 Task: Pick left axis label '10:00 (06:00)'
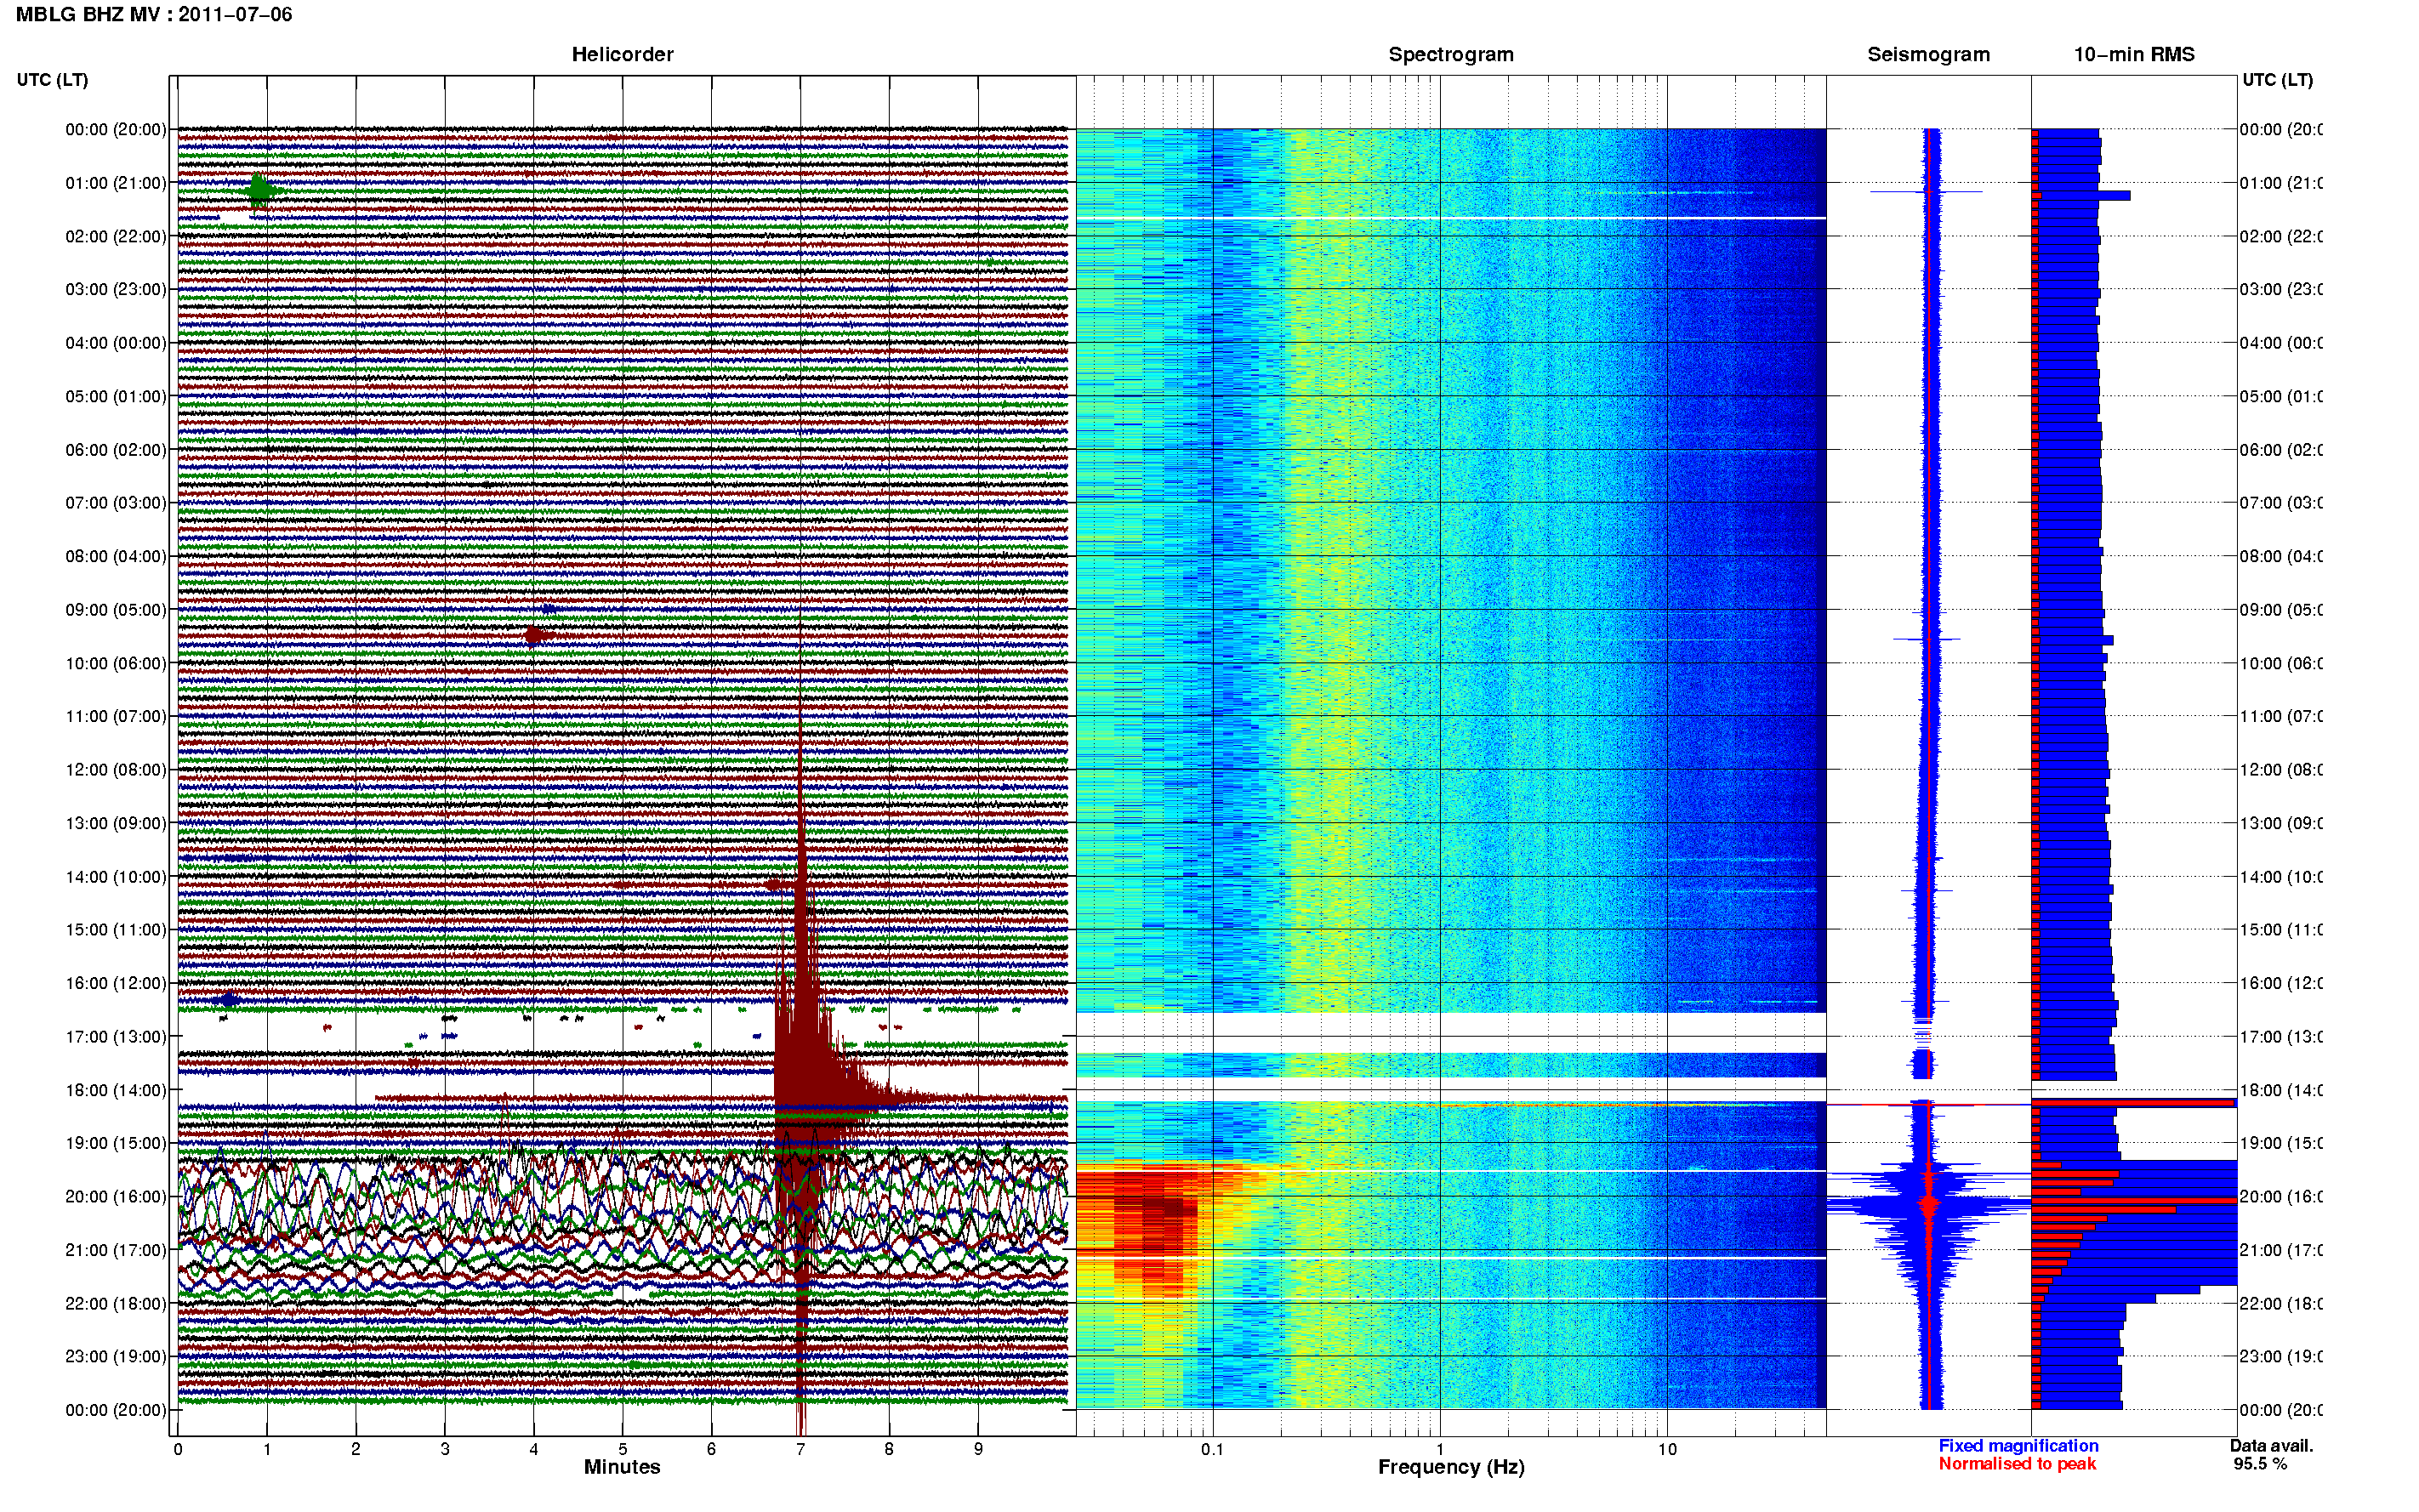116,663
